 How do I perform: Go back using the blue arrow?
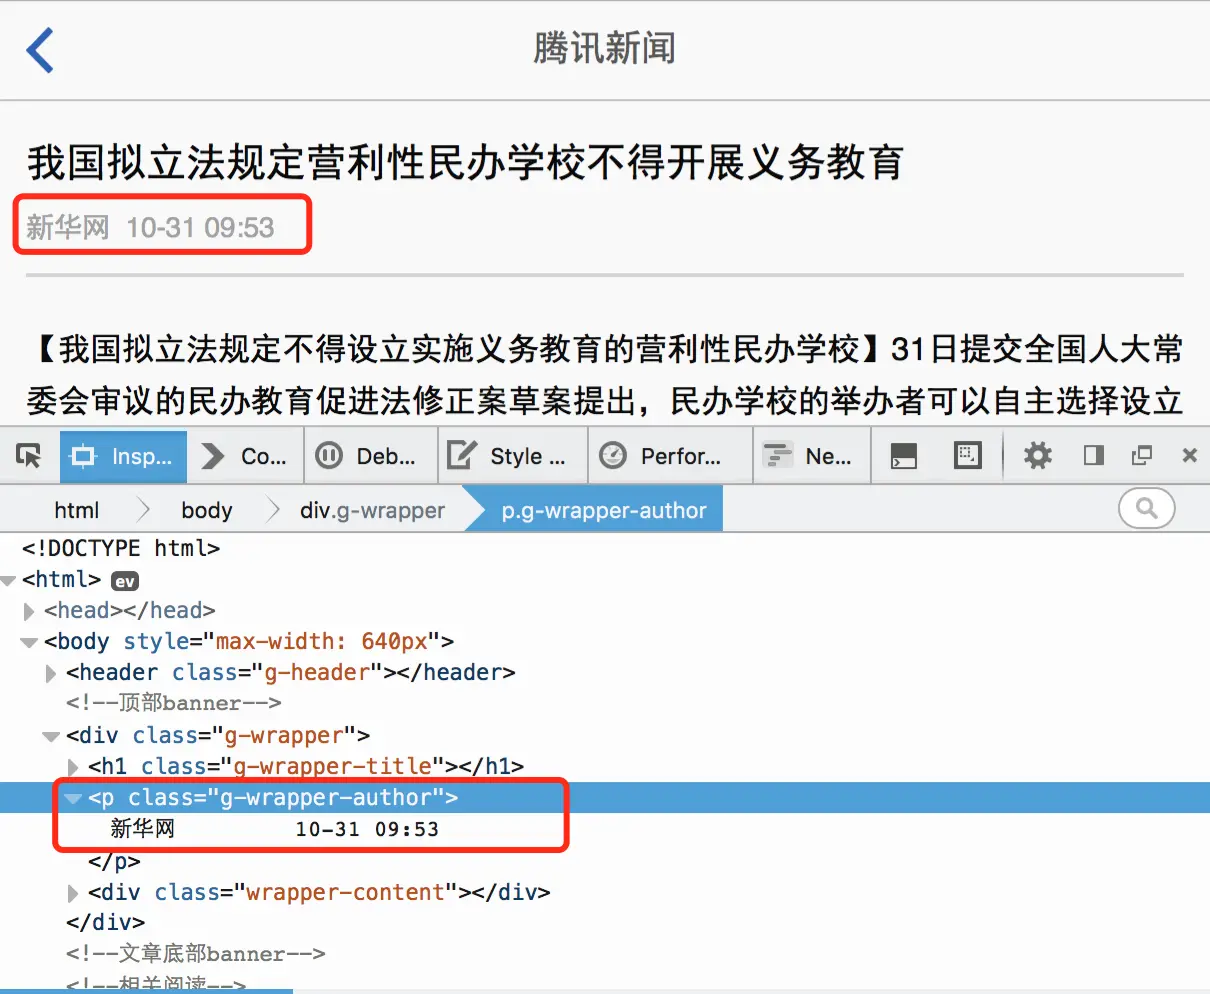point(40,50)
